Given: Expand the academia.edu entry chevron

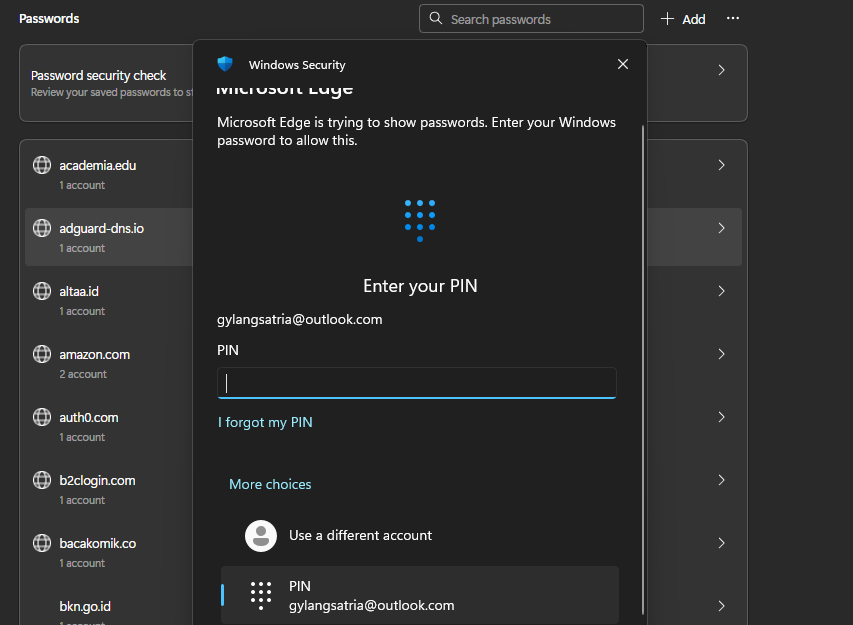Looking at the screenshot, I should pyautogui.click(x=721, y=166).
